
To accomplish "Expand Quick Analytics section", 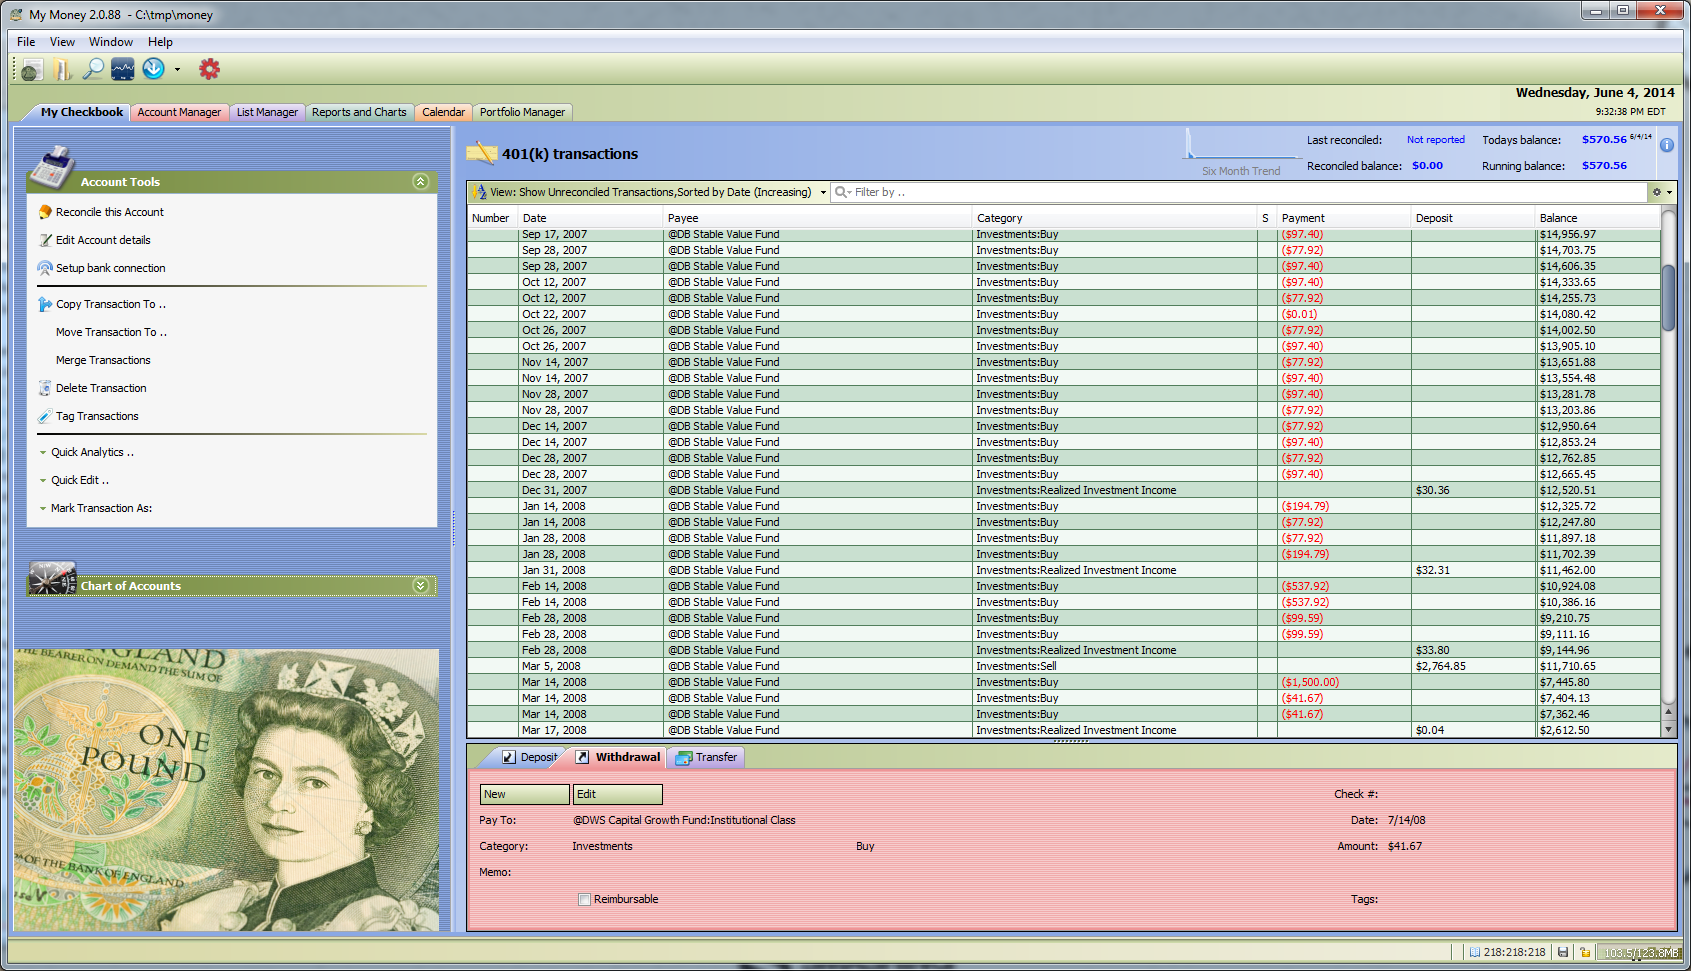I will coord(43,452).
